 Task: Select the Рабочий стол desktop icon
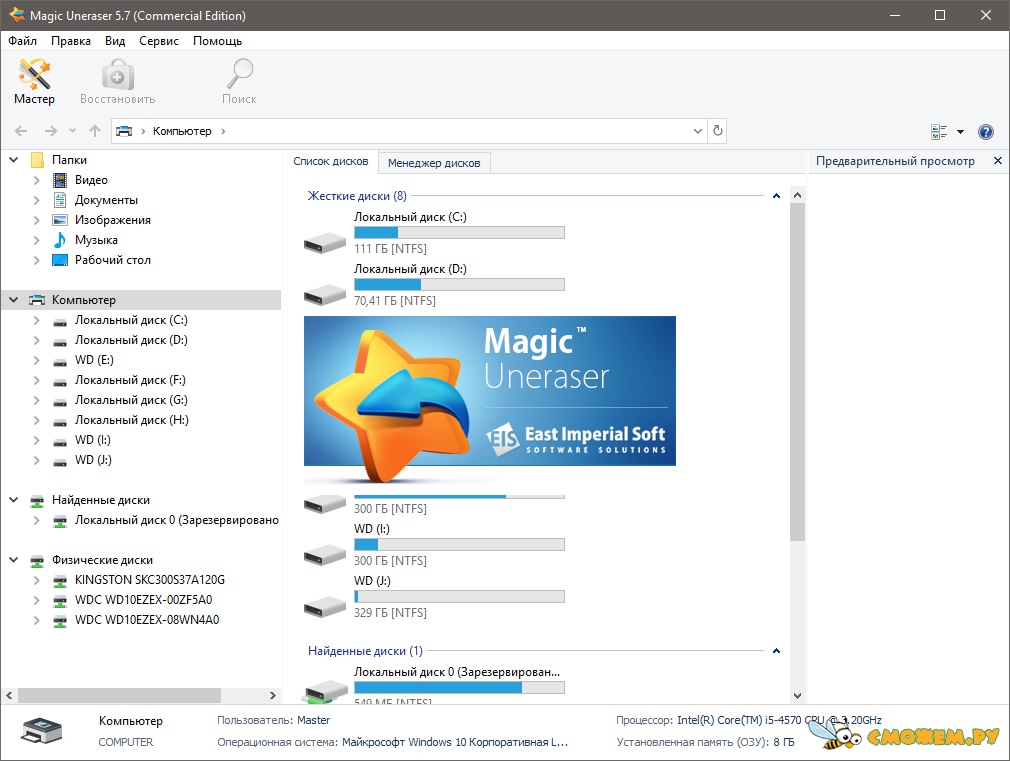(60, 260)
